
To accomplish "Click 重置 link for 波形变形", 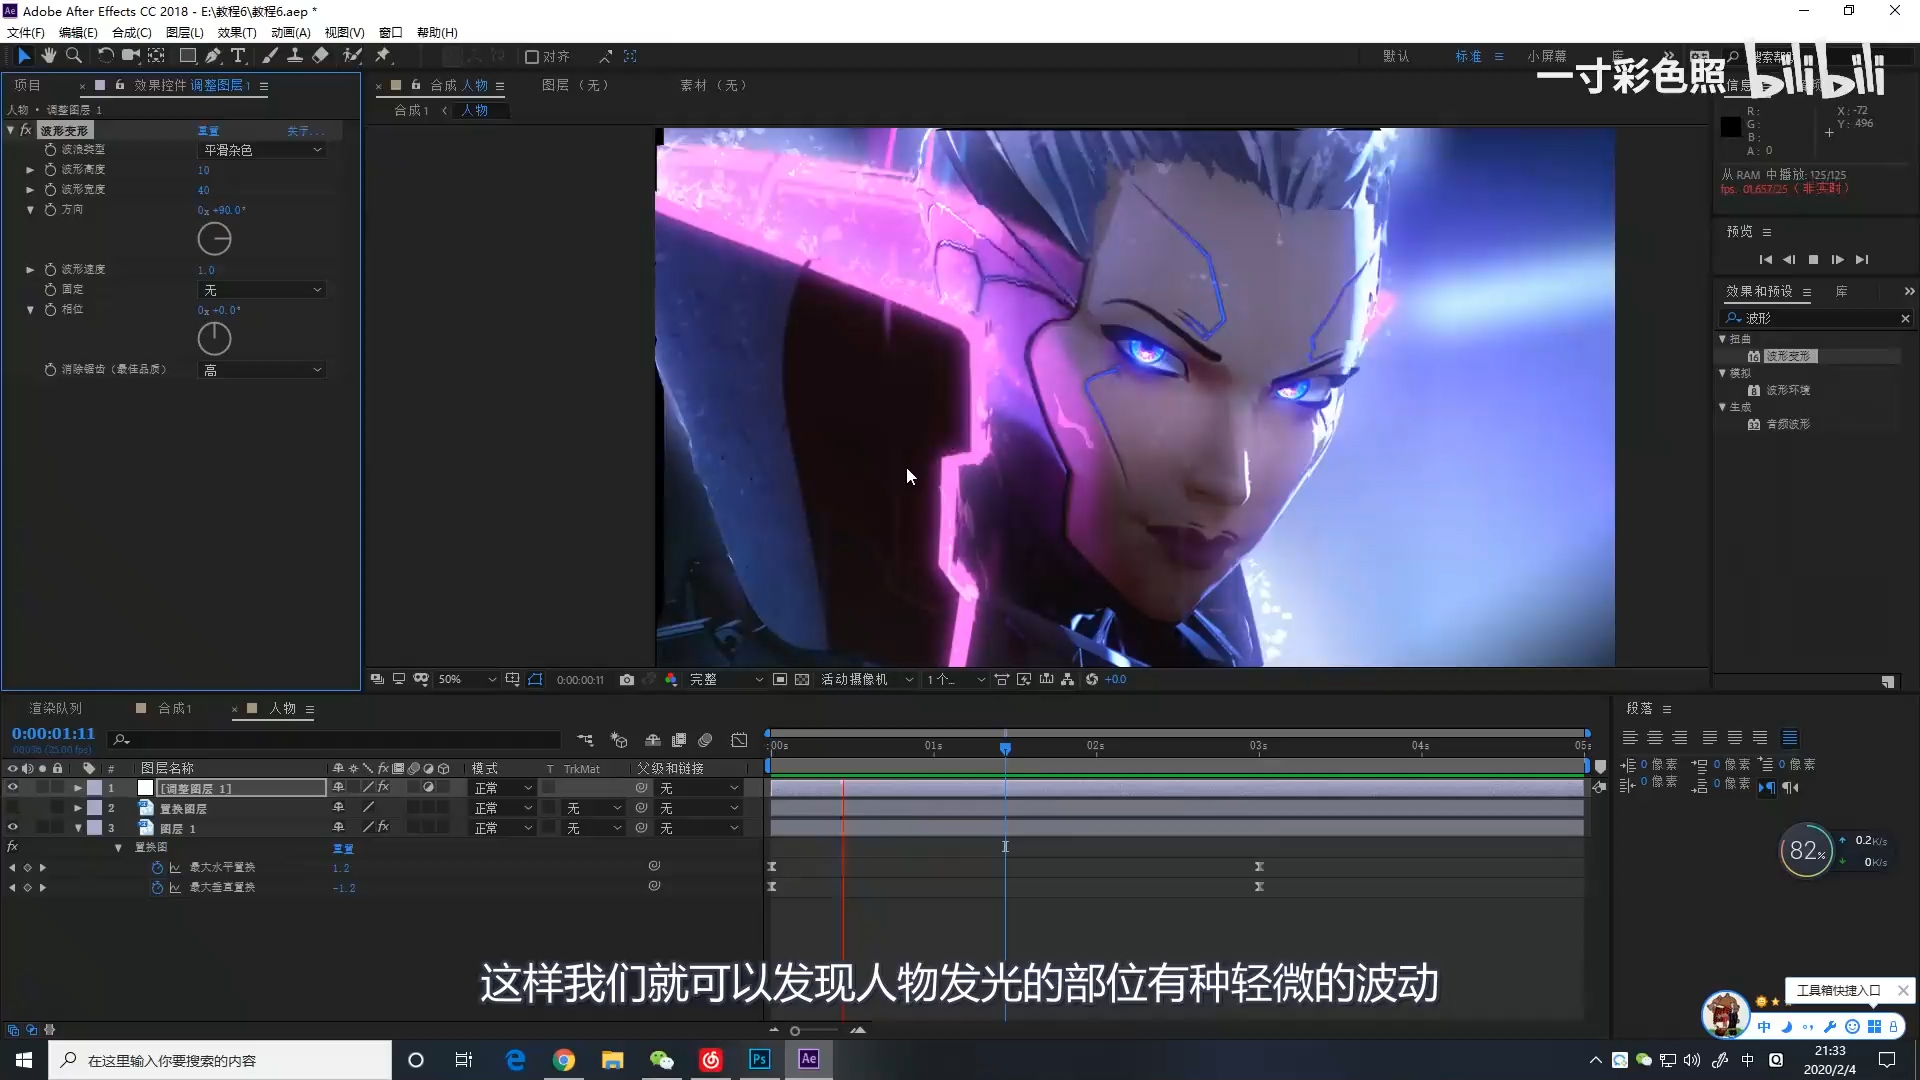I will point(208,131).
